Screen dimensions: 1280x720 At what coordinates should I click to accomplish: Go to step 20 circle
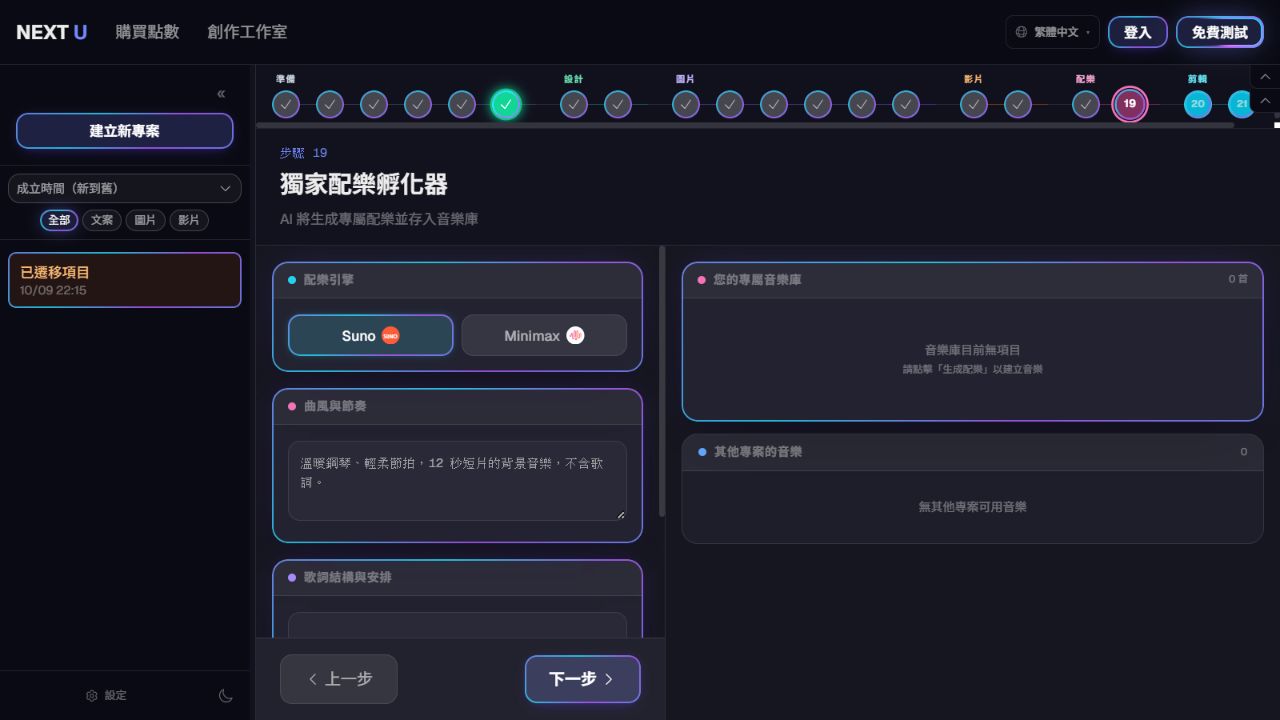tap(1197, 104)
